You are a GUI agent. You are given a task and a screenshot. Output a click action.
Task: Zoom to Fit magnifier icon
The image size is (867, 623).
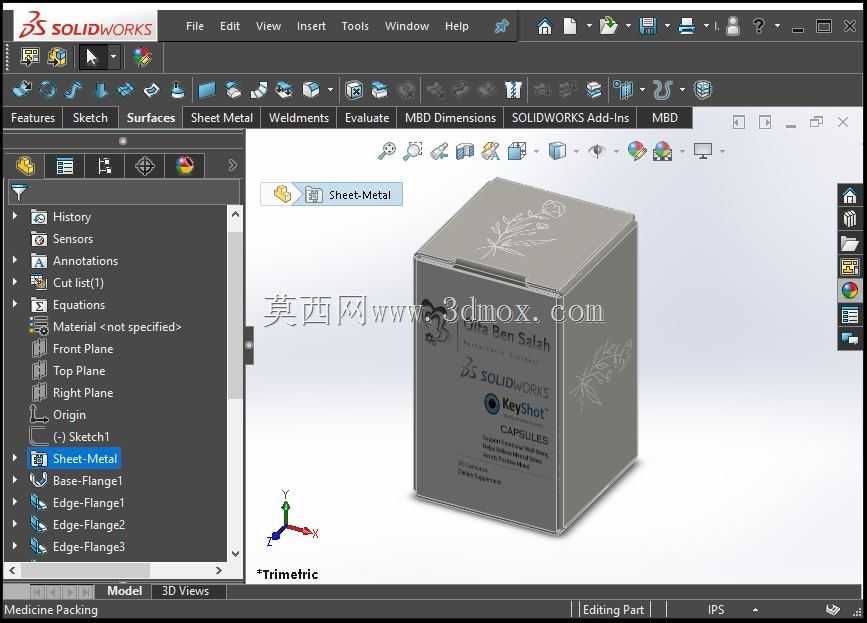[x=387, y=150]
